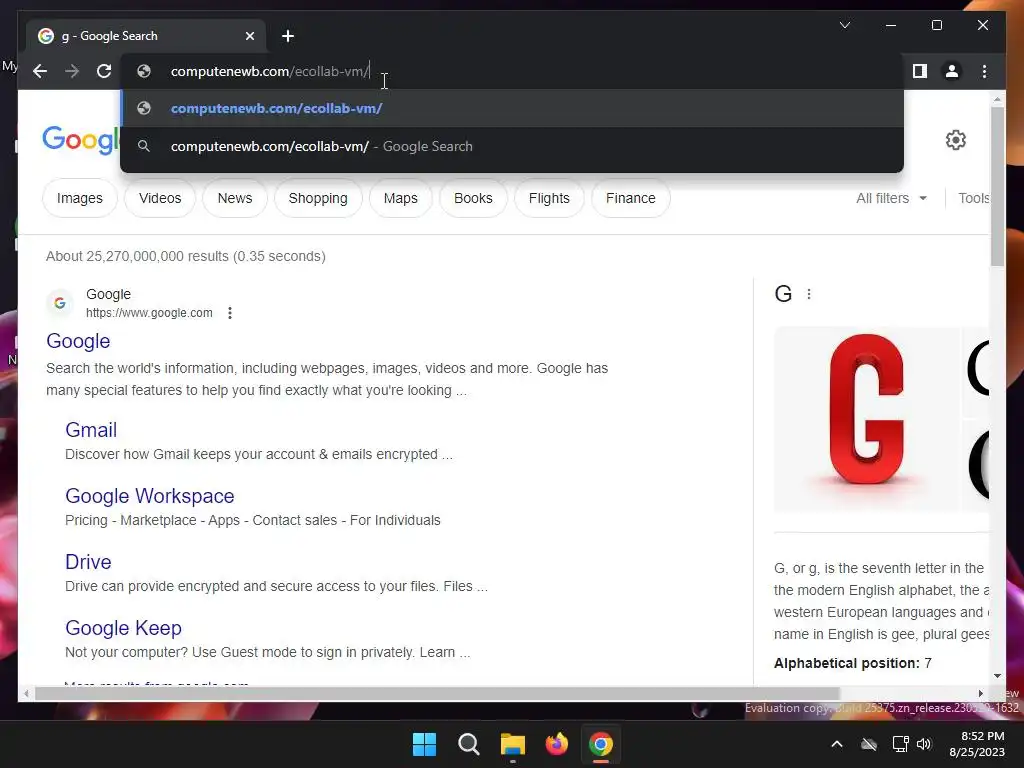Open Windows taskbar search
Image resolution: width=1024 pixels, height=768 pixels.
click(468, 744)
